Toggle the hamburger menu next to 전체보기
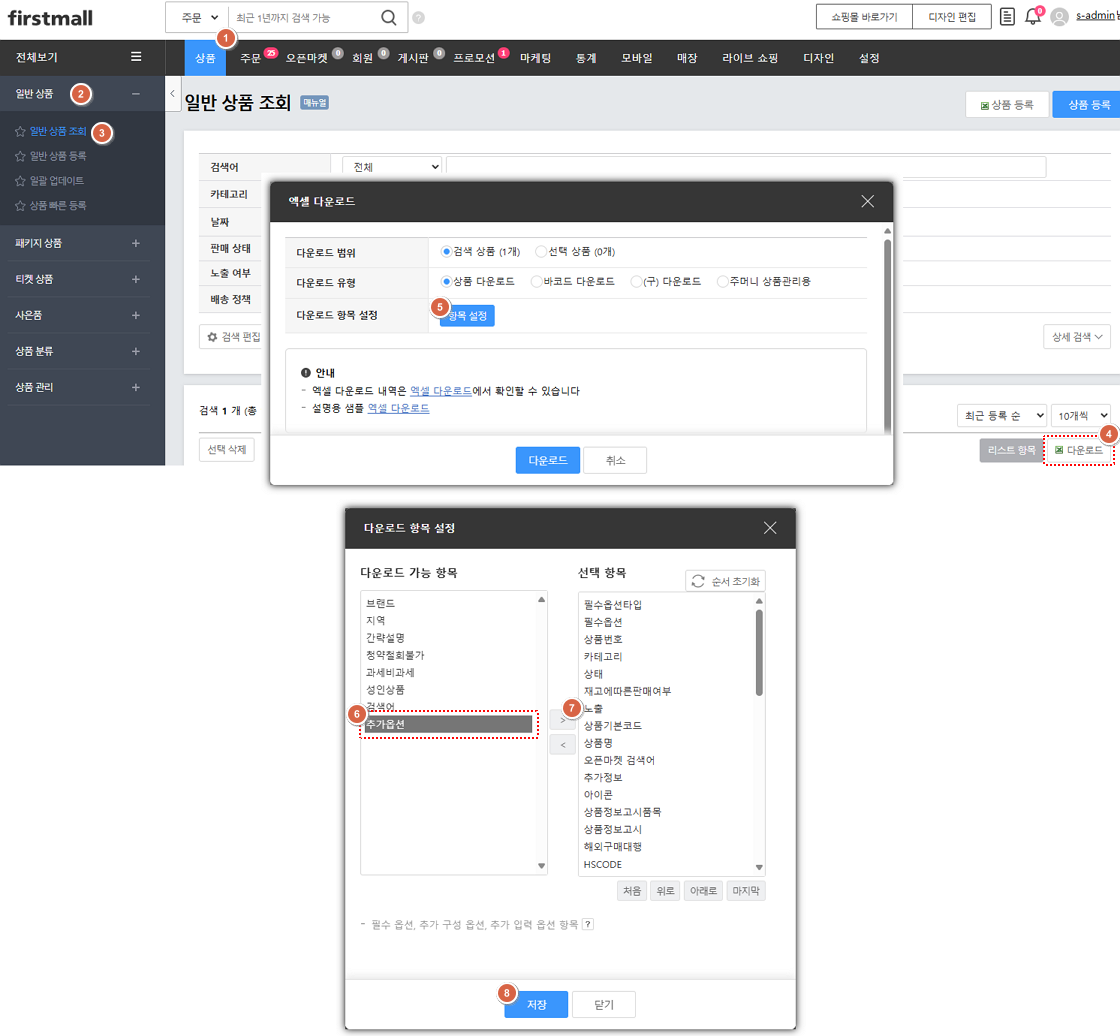The height and width of the screenshot is (1036, 1120). coord(136,57)
